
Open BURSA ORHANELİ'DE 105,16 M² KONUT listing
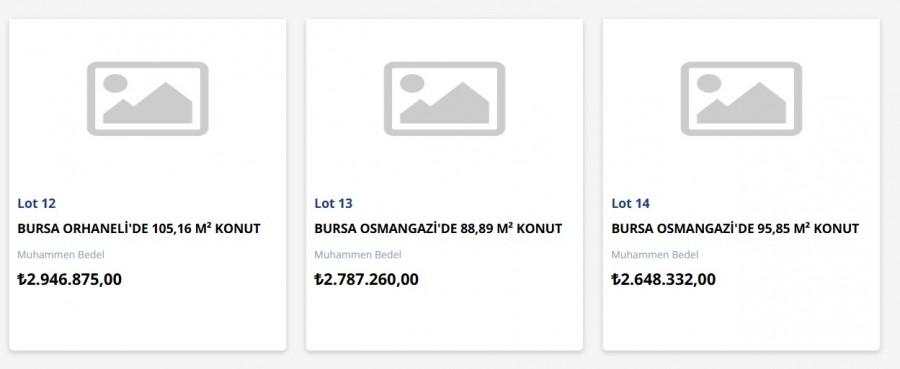pyautogui.click(x=139, y=228)
